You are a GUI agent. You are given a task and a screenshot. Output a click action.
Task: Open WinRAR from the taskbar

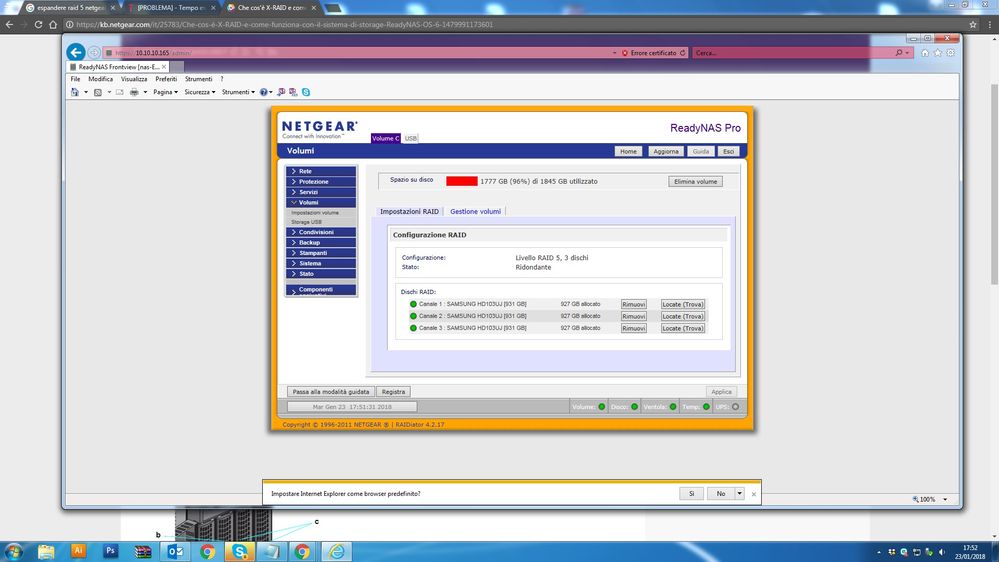[143, 551]
